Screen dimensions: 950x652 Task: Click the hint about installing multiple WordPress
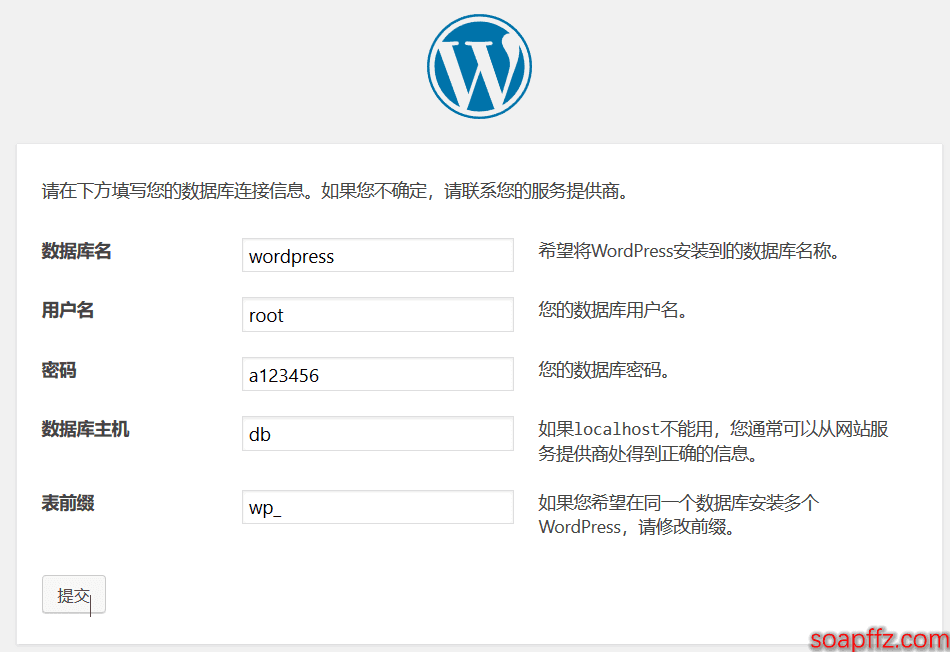tap(679, 514)
